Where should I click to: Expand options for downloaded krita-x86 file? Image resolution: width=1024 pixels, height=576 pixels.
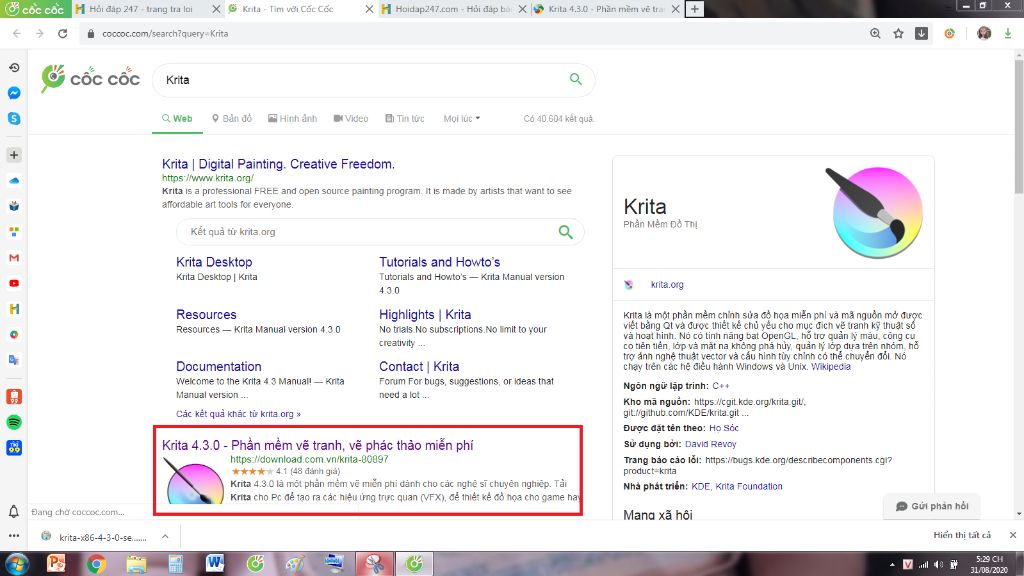[x=165, y=536]
